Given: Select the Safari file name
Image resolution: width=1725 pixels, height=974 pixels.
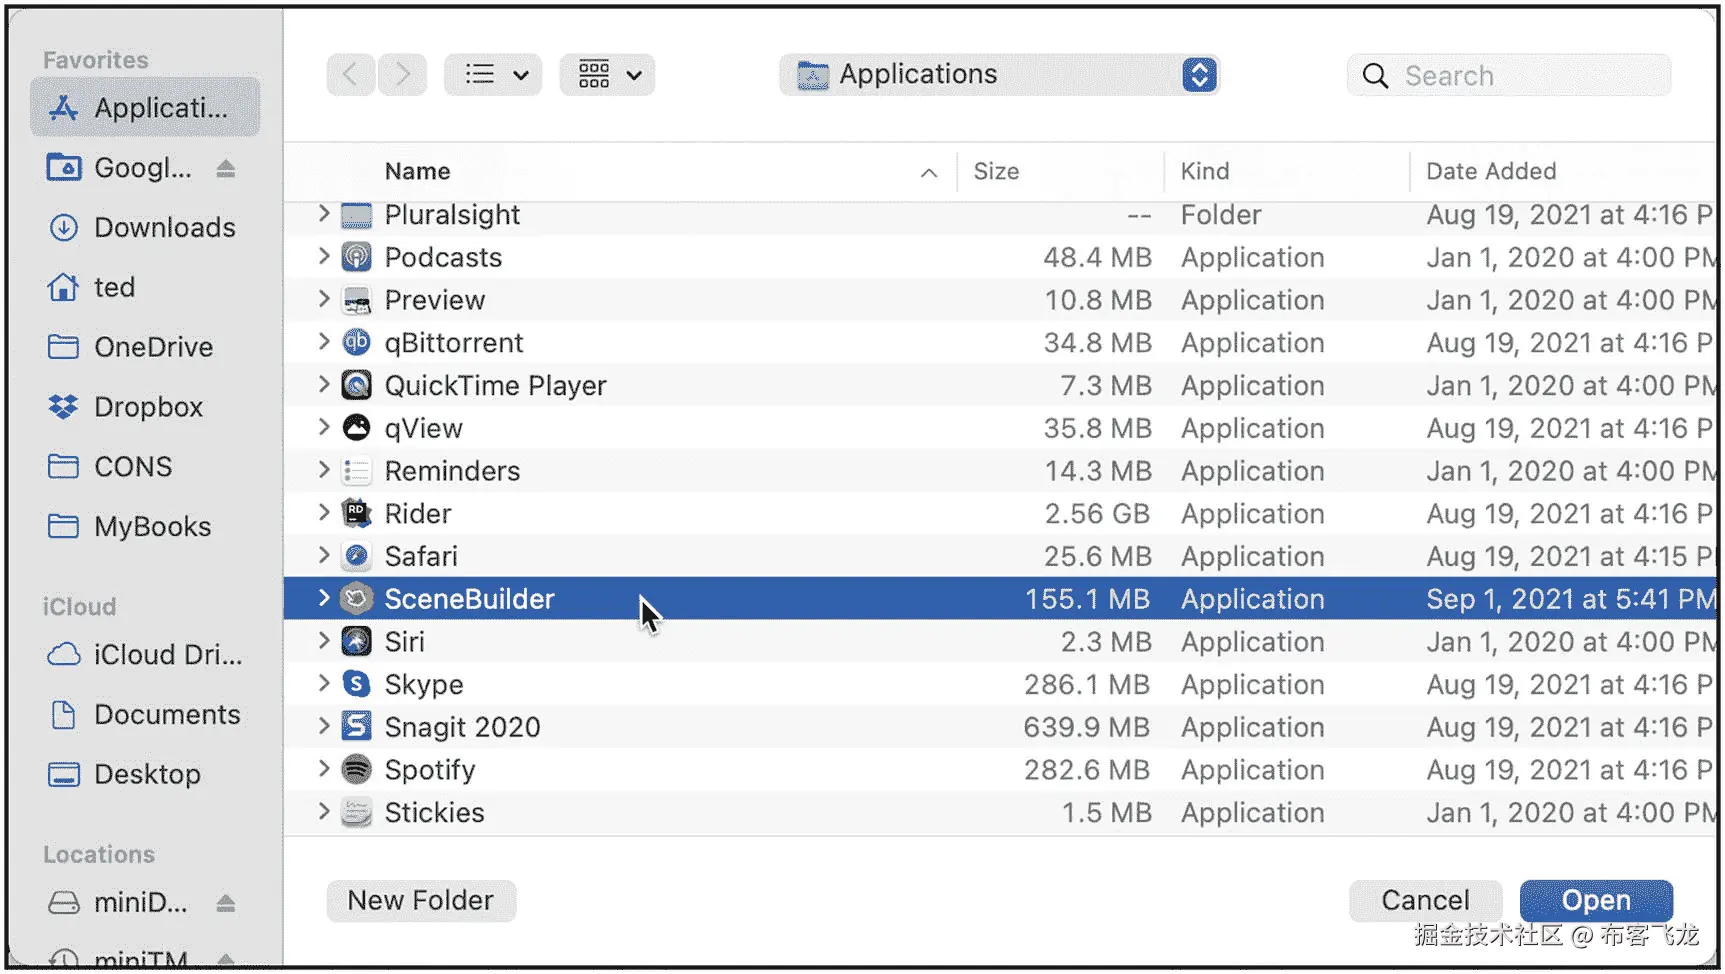Looking at the screenshot, I should point(421,557).
